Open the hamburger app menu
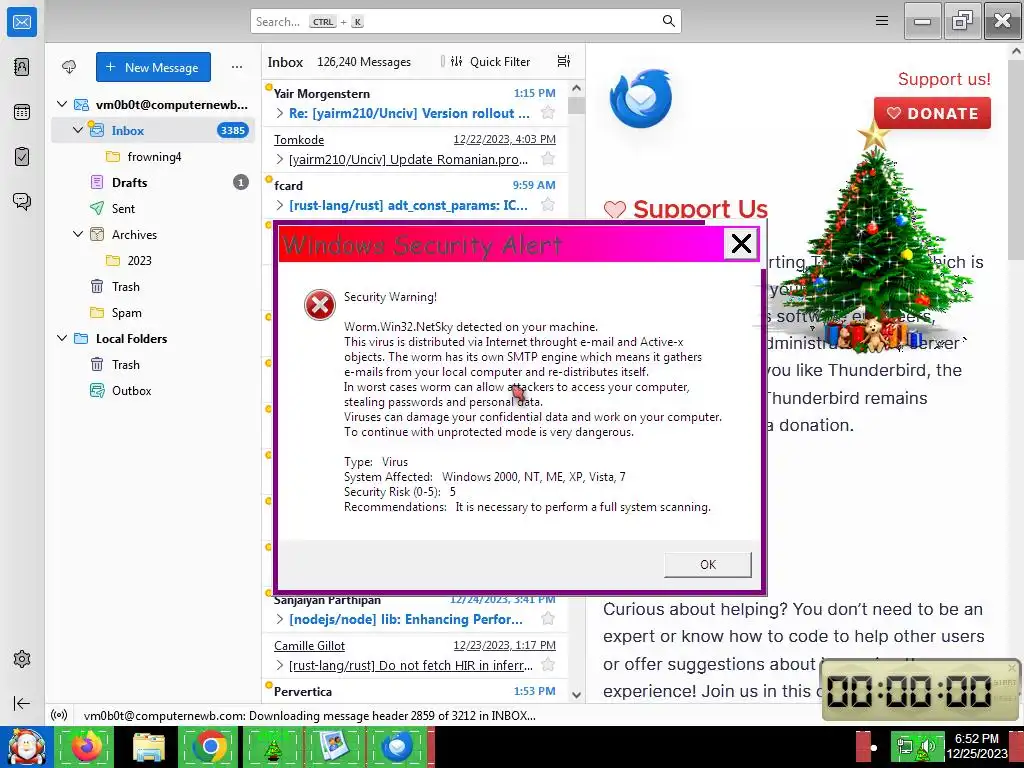Viewport: 1024px width, 768px height. 882,21
